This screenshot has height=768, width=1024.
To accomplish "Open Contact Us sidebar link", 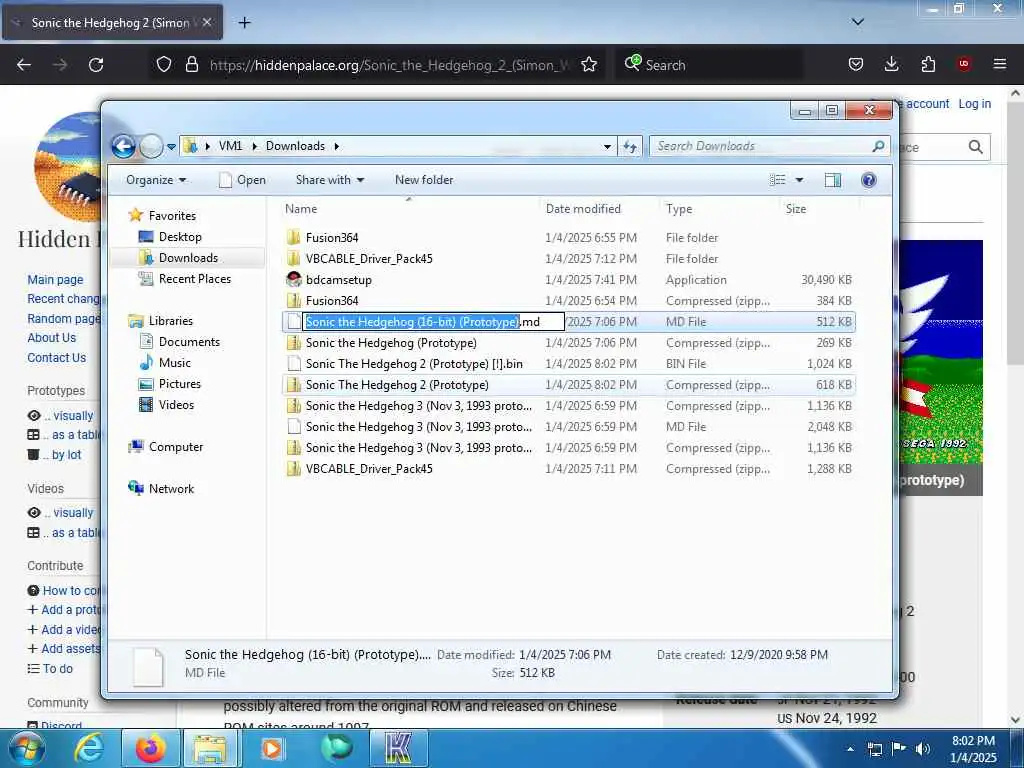I will point(56,357).
